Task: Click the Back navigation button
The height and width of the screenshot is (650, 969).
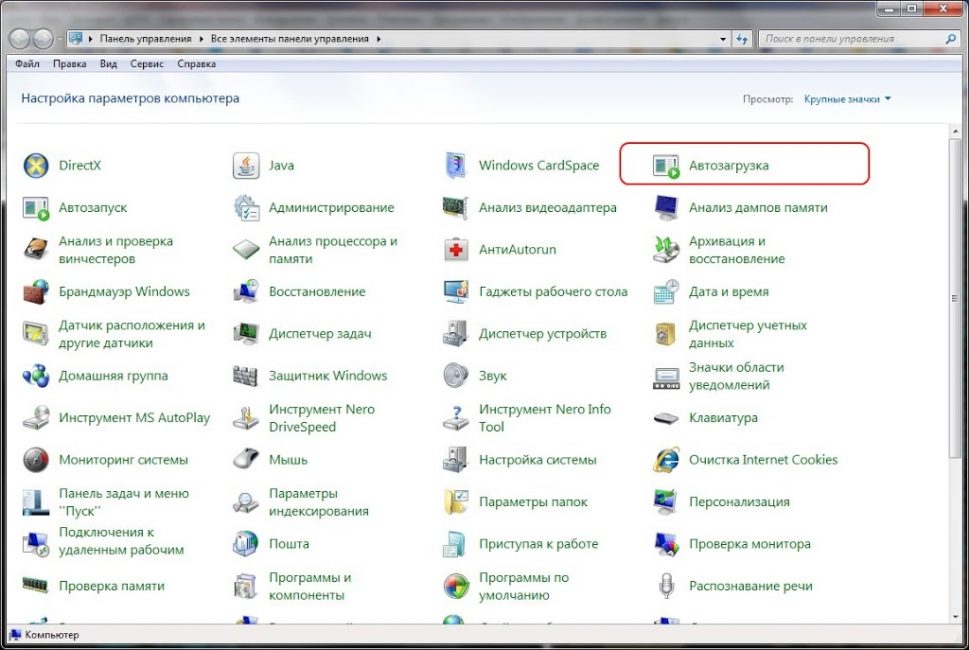Action: click(20, 39)
